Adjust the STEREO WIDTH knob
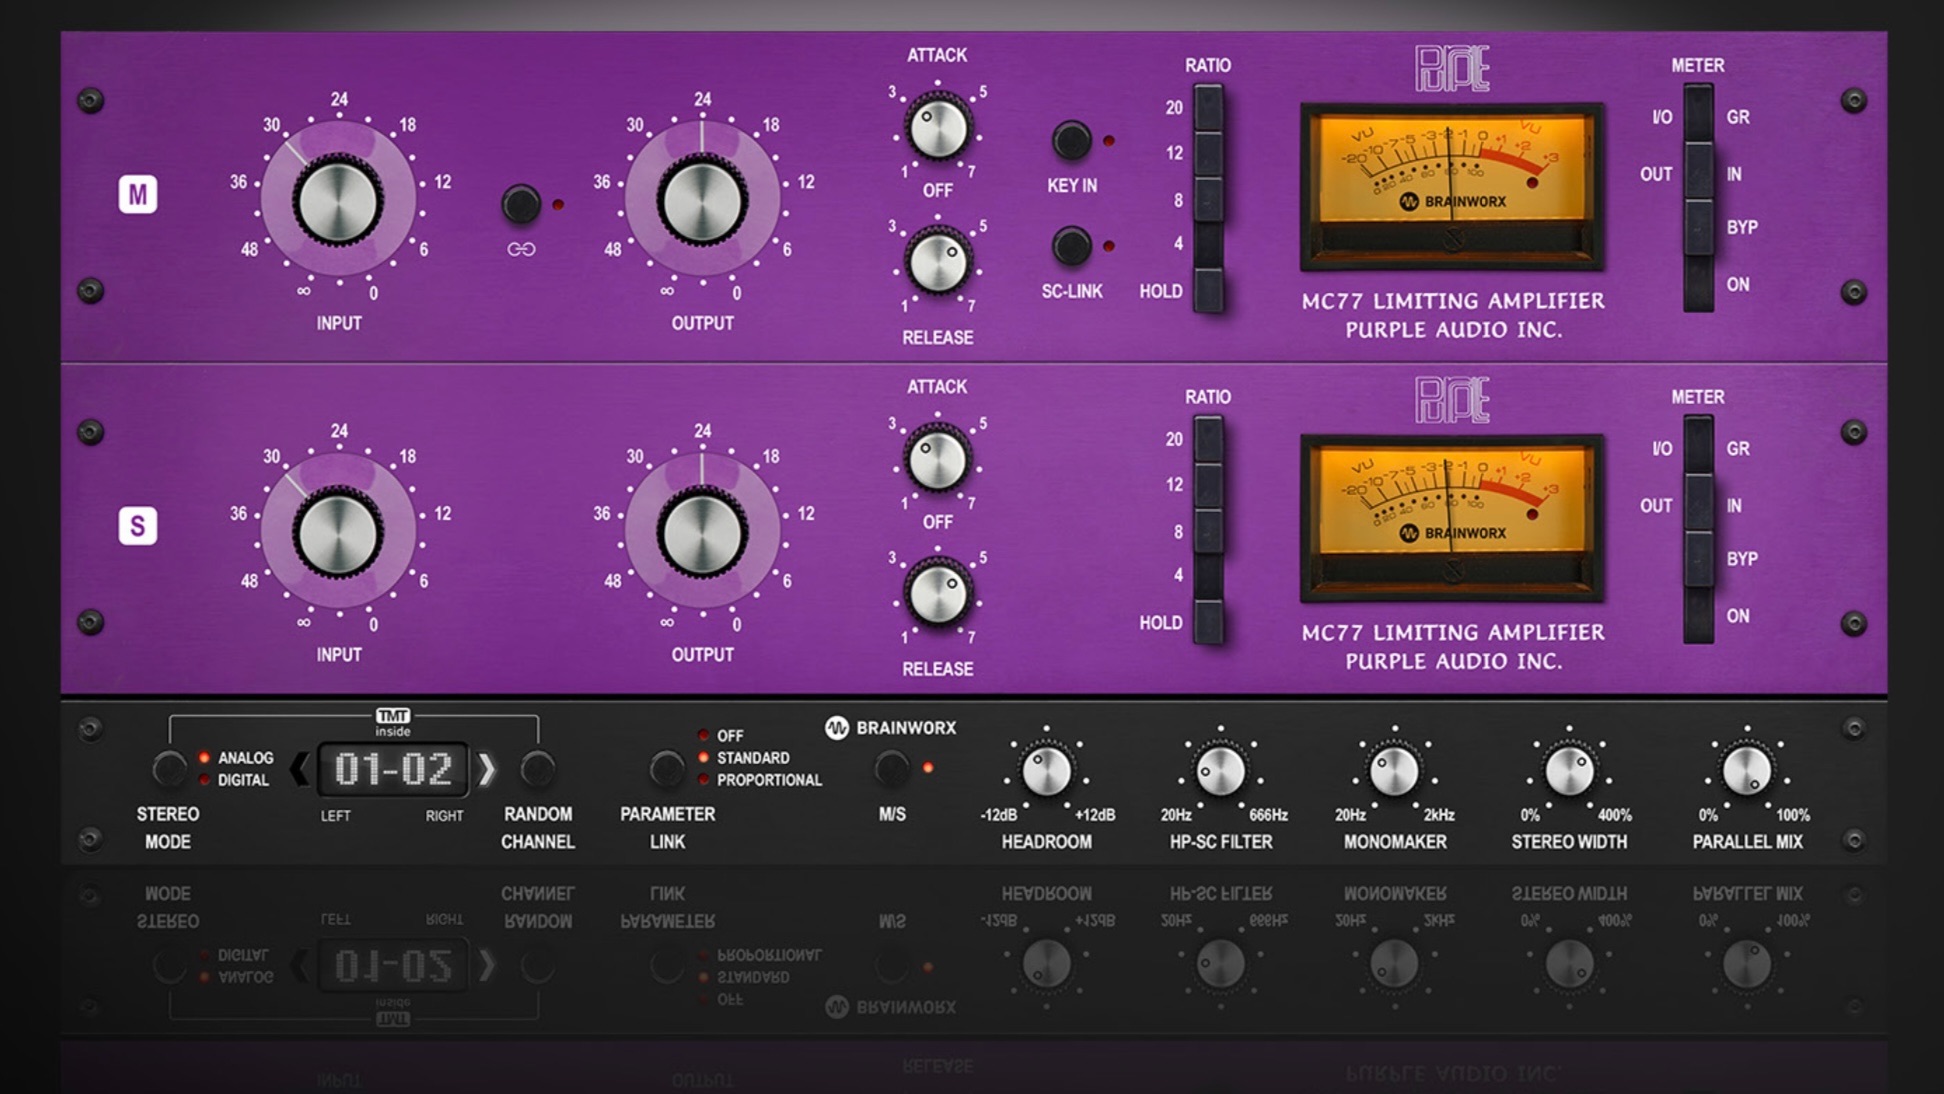The width and height of the screenshot is (1944, 1094). pos(1569,771)
